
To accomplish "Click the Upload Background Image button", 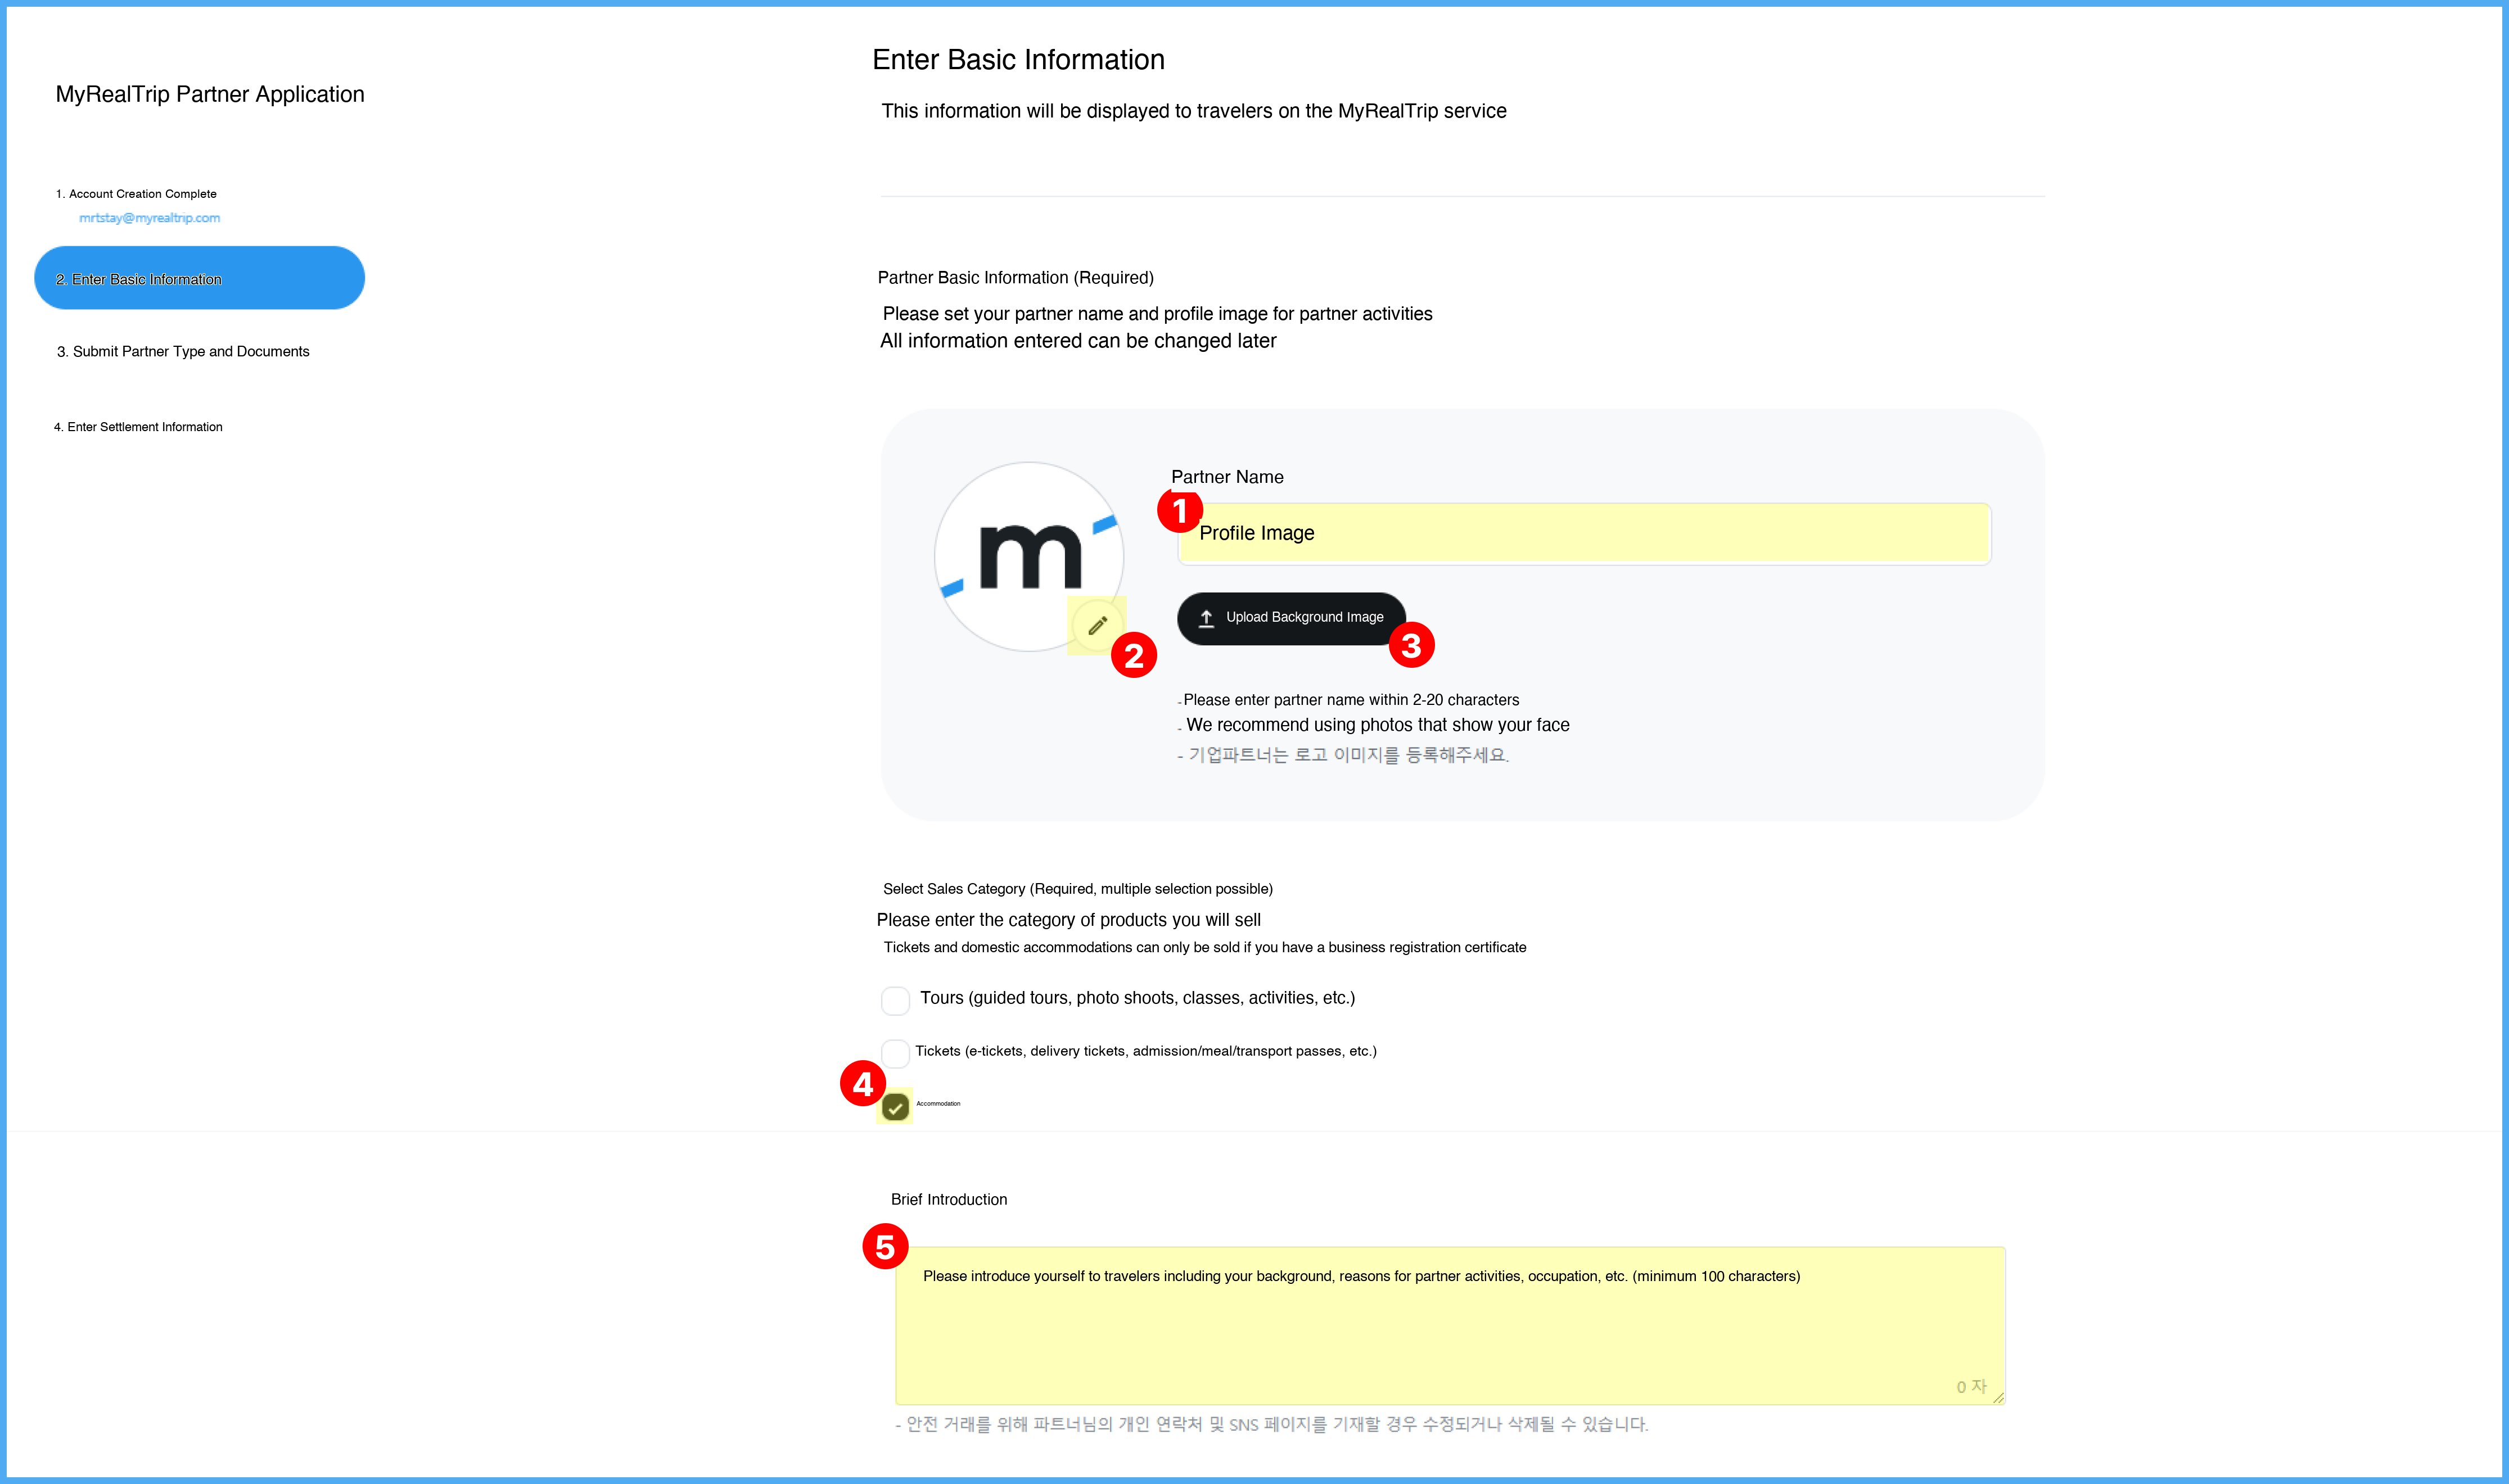I will tap(1291, 618).
